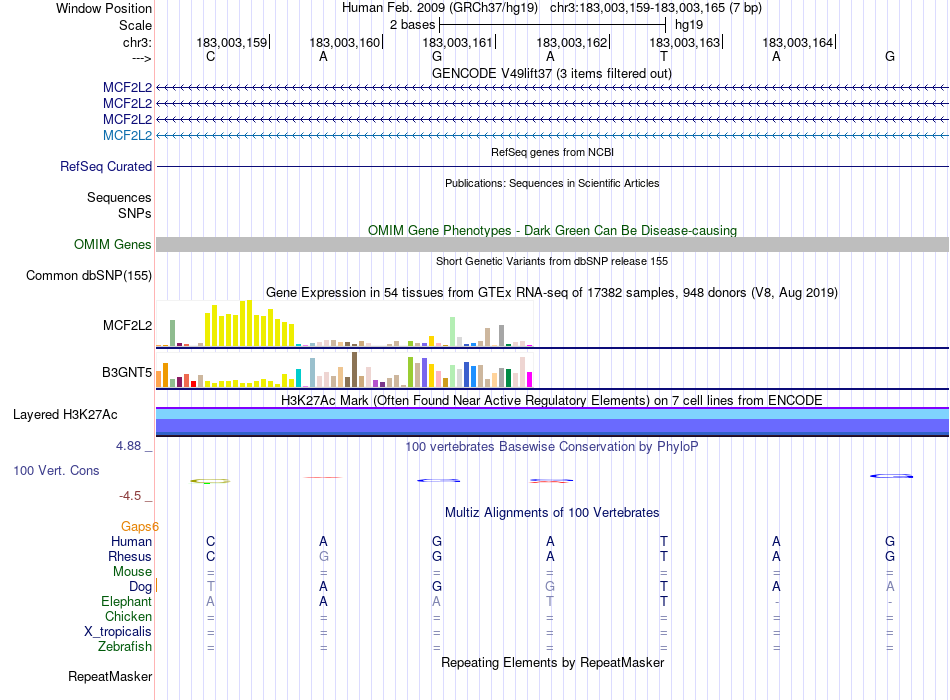Click the Elephant alignment row label
Image resolution: width=950 pixels, height=700 pixels.
click(x=127, y=601)
